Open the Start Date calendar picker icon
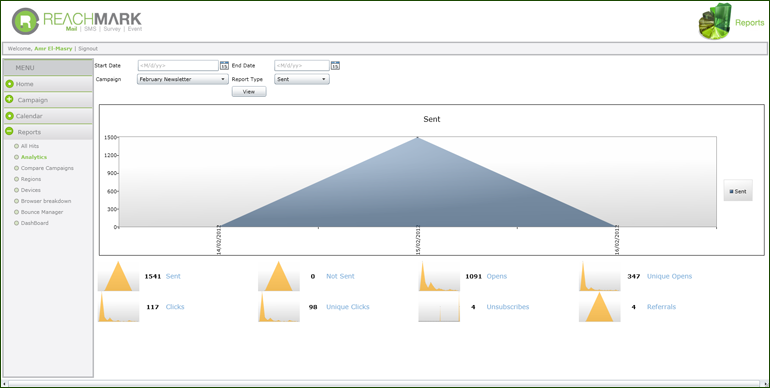 pyautogui.click(x=224, y=65)
